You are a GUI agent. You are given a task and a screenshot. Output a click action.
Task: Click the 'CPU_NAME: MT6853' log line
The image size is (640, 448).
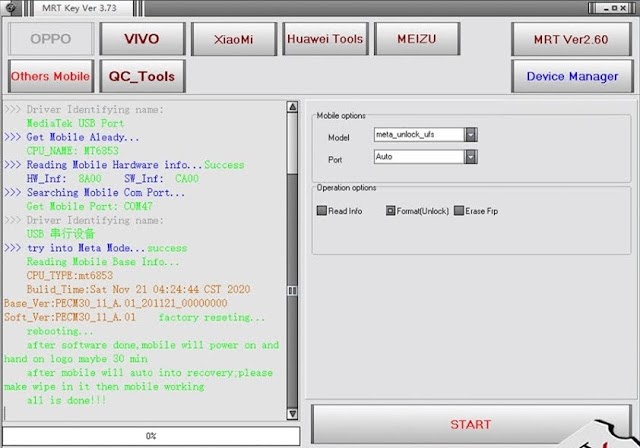[73, 151]
